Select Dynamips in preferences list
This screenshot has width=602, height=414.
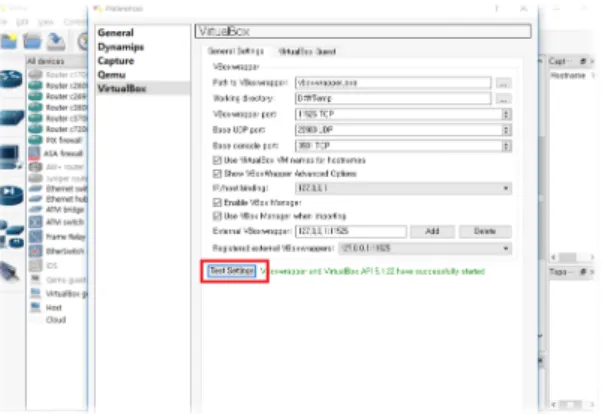pos(121,47)
